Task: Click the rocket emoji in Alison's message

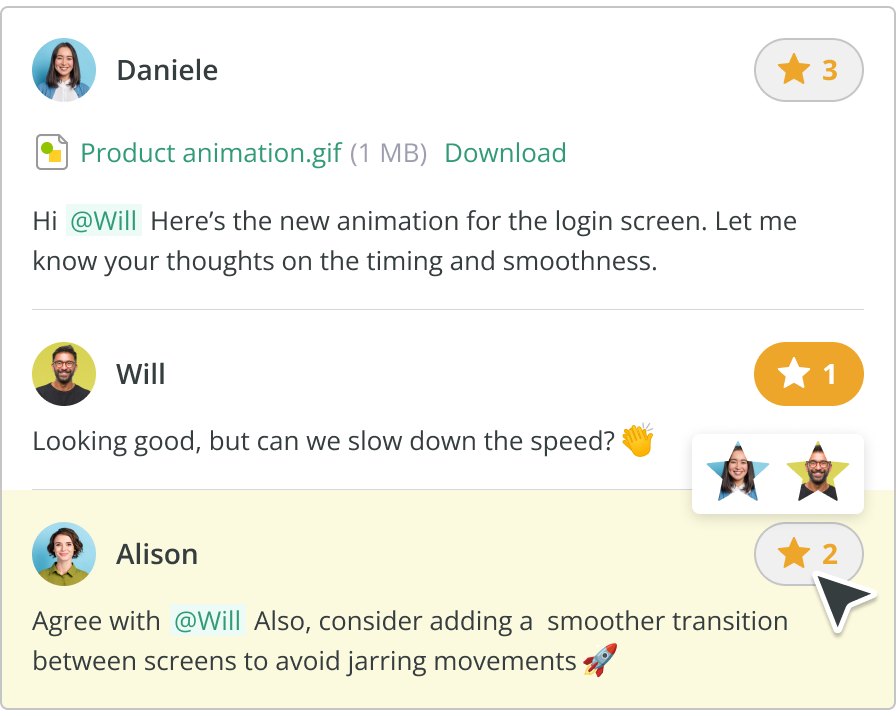Action: [x=600, y=660]
